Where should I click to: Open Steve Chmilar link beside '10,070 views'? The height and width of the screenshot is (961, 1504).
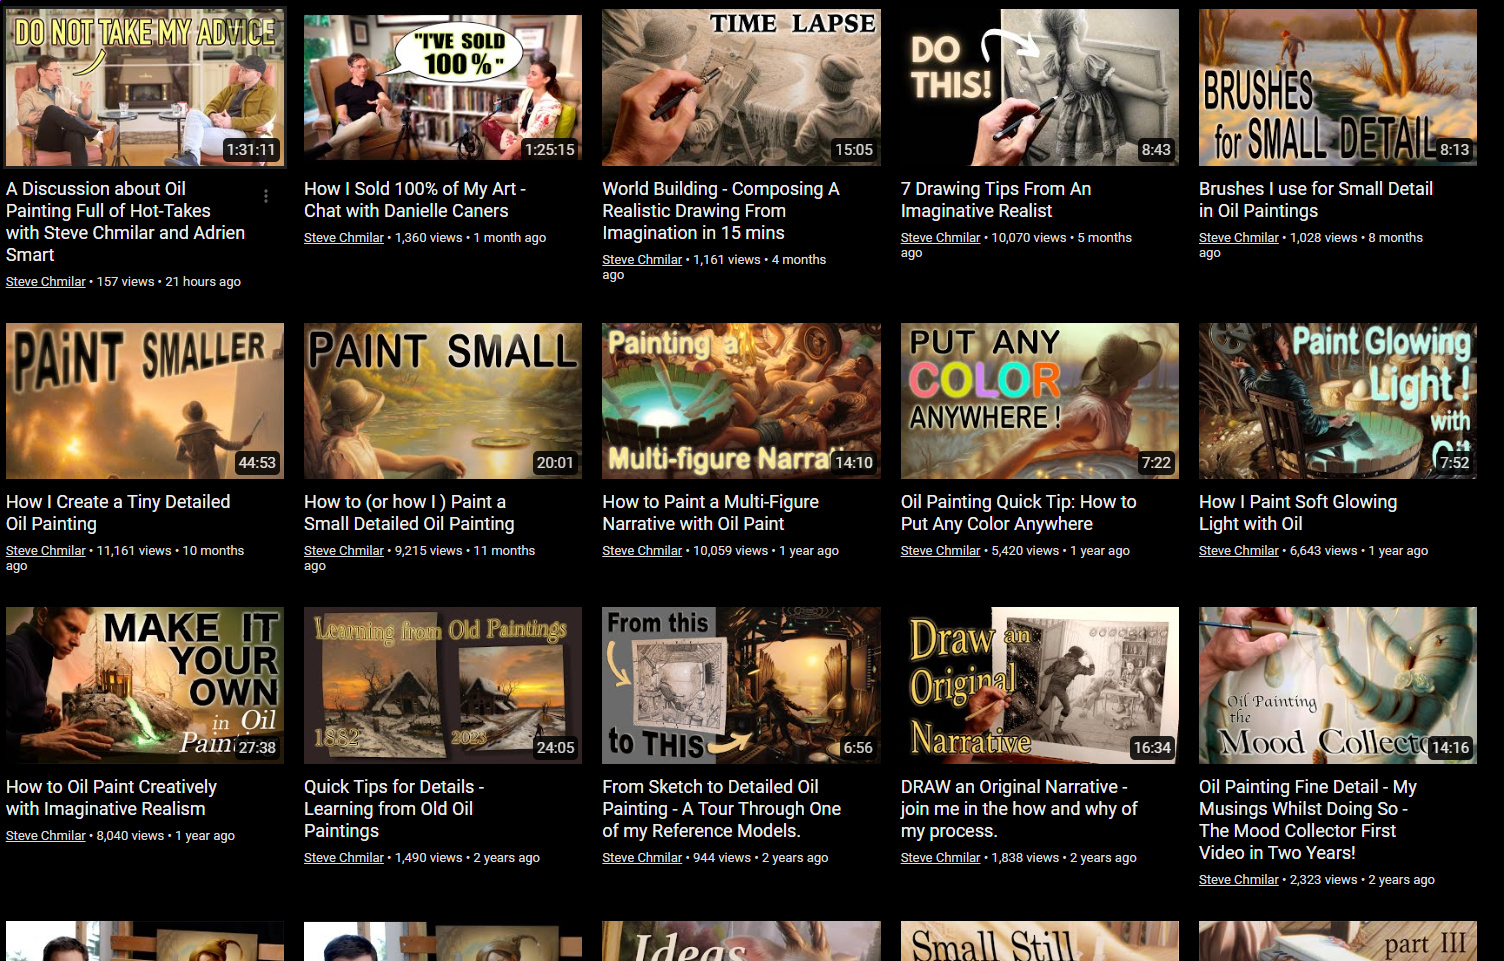[941, 238]
